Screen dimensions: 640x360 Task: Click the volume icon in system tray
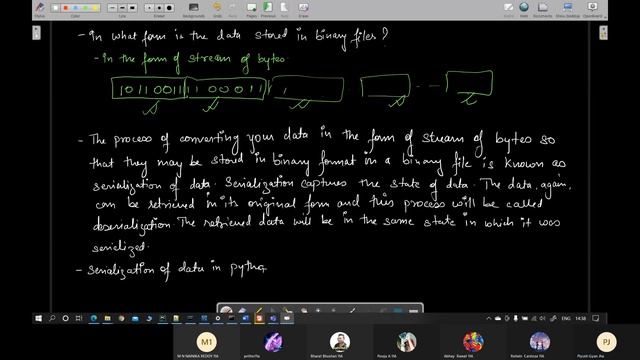coord(542,318)
